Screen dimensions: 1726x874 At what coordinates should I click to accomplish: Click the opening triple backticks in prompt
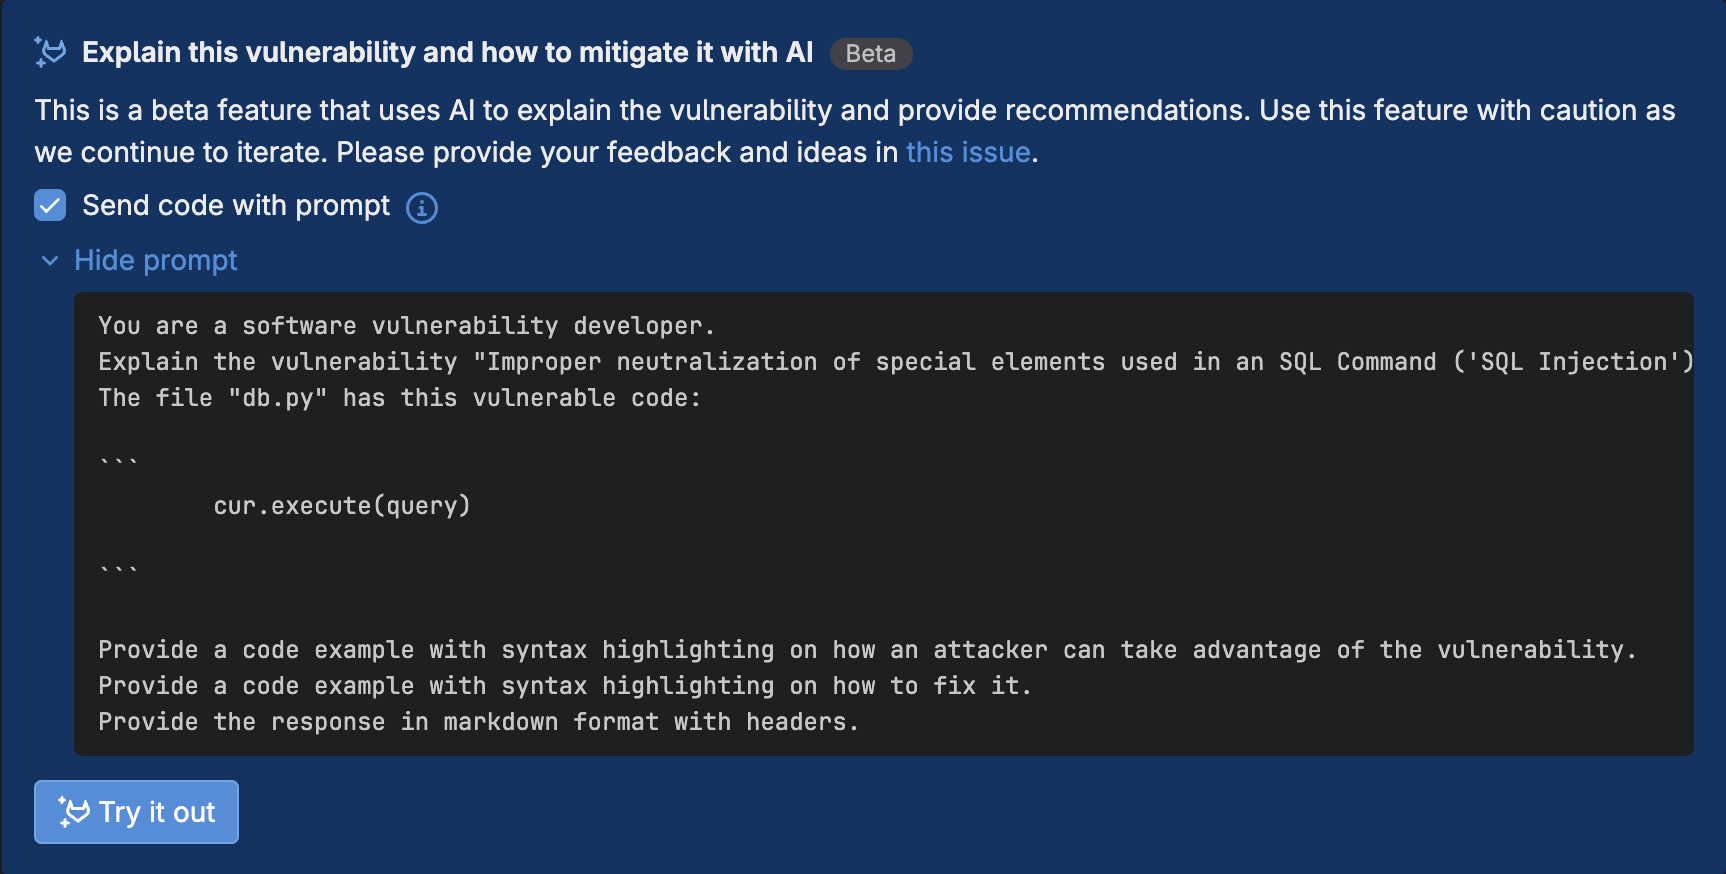click(118, 461)
